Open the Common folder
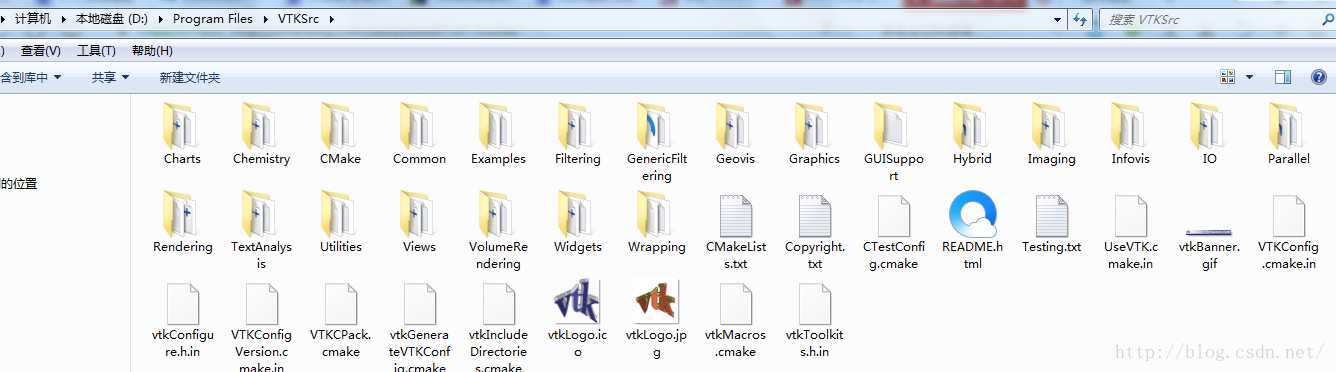The width and height of the screenshot is (1336, 372). click(x=419, y=134)
